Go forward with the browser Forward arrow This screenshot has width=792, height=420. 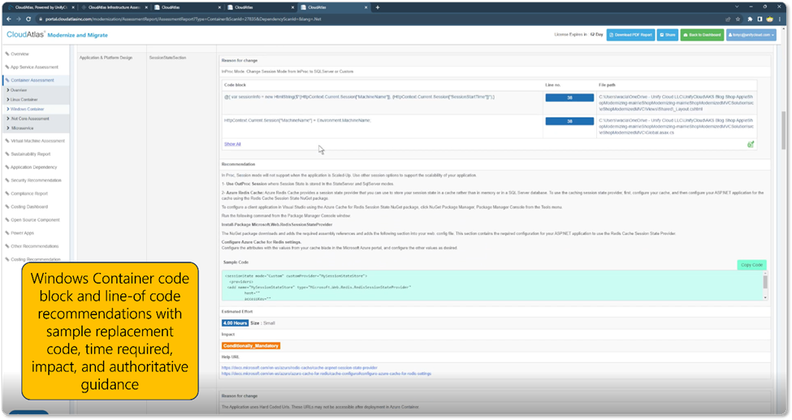(18, 19)
